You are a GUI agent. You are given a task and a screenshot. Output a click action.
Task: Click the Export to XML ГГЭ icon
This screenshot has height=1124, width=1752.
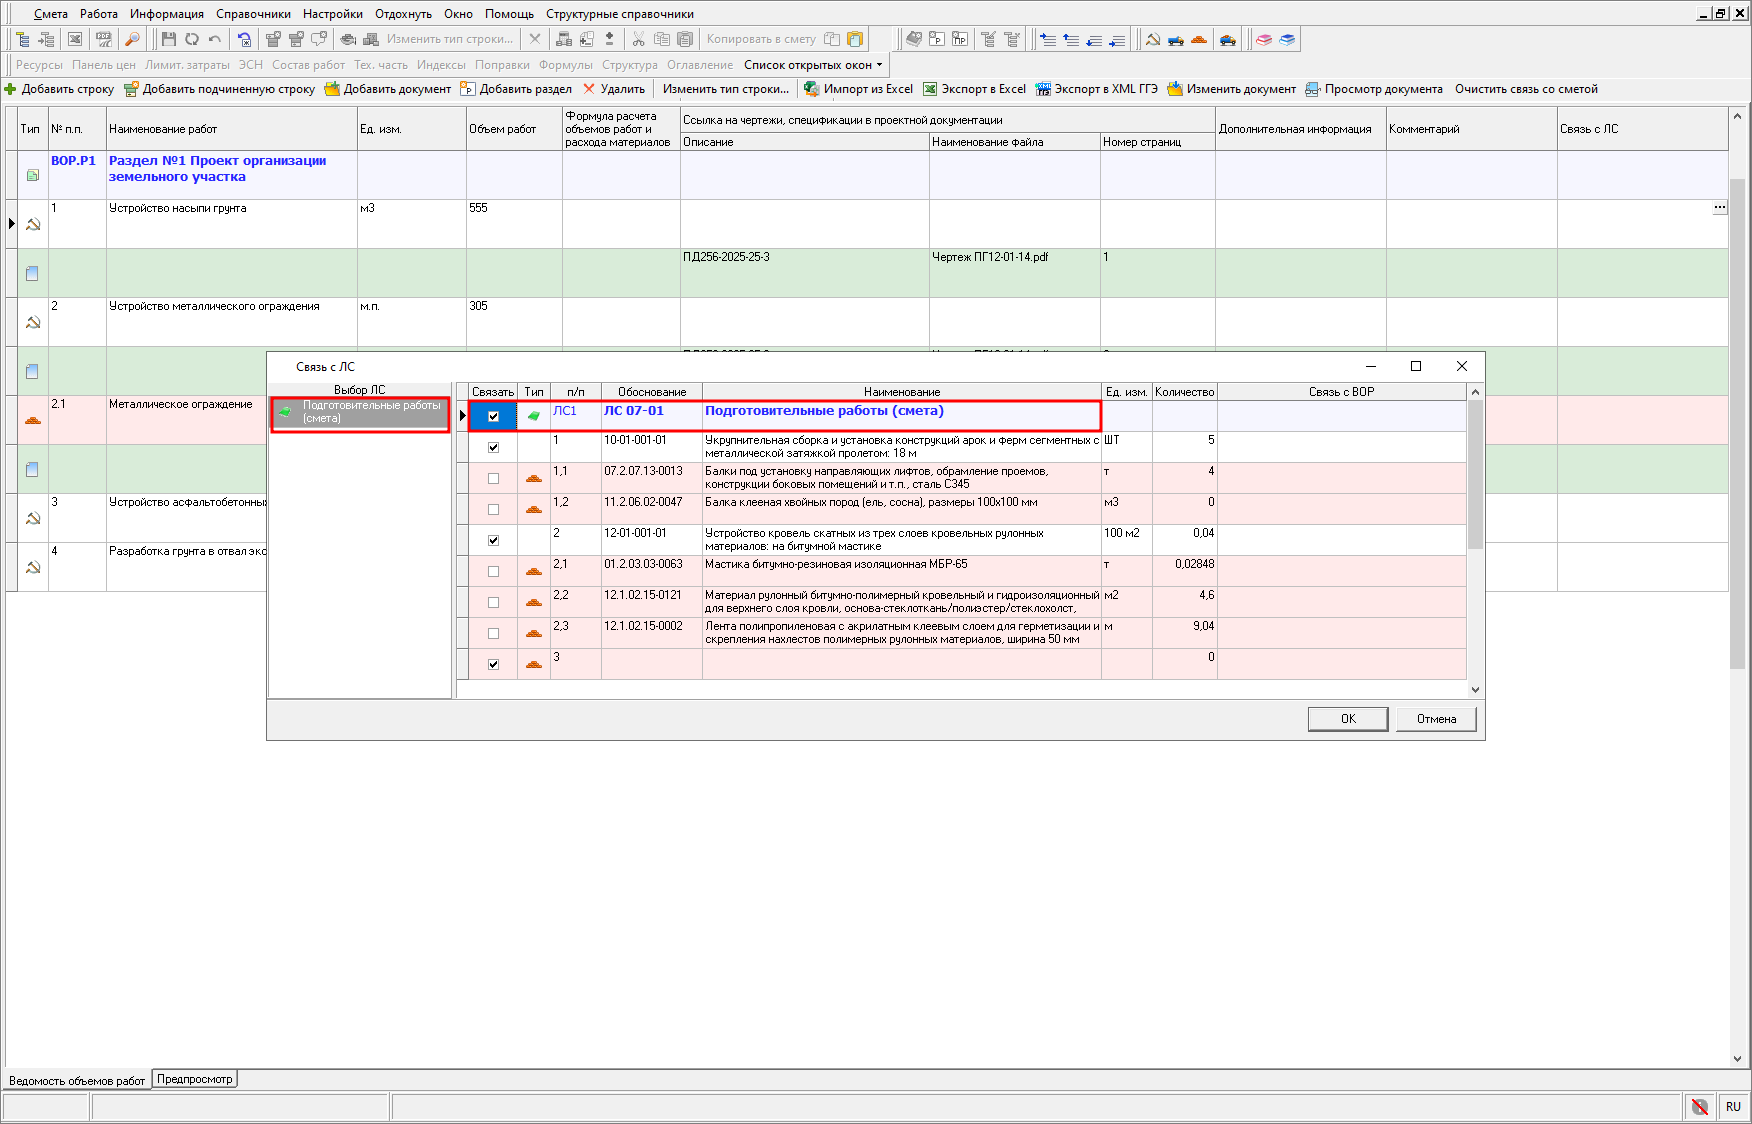[x=1044, y=89]
